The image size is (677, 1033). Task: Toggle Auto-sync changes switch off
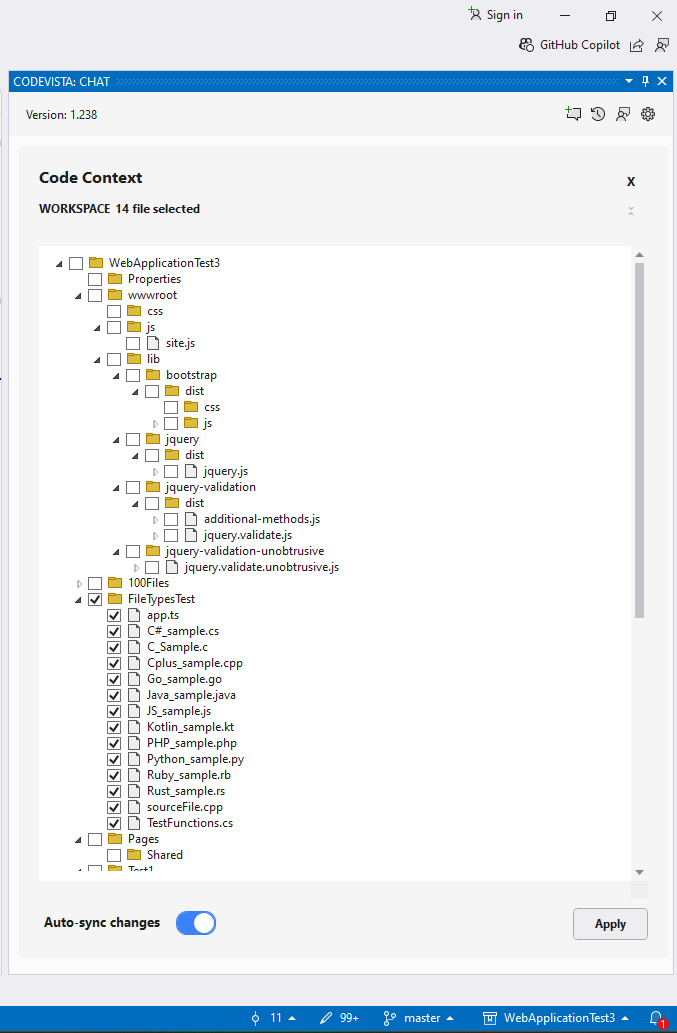(x=196, y=923)
